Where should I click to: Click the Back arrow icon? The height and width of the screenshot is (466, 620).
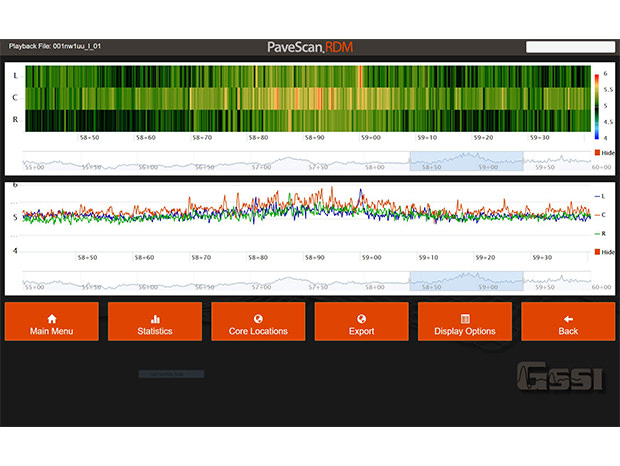click(568, 319)
